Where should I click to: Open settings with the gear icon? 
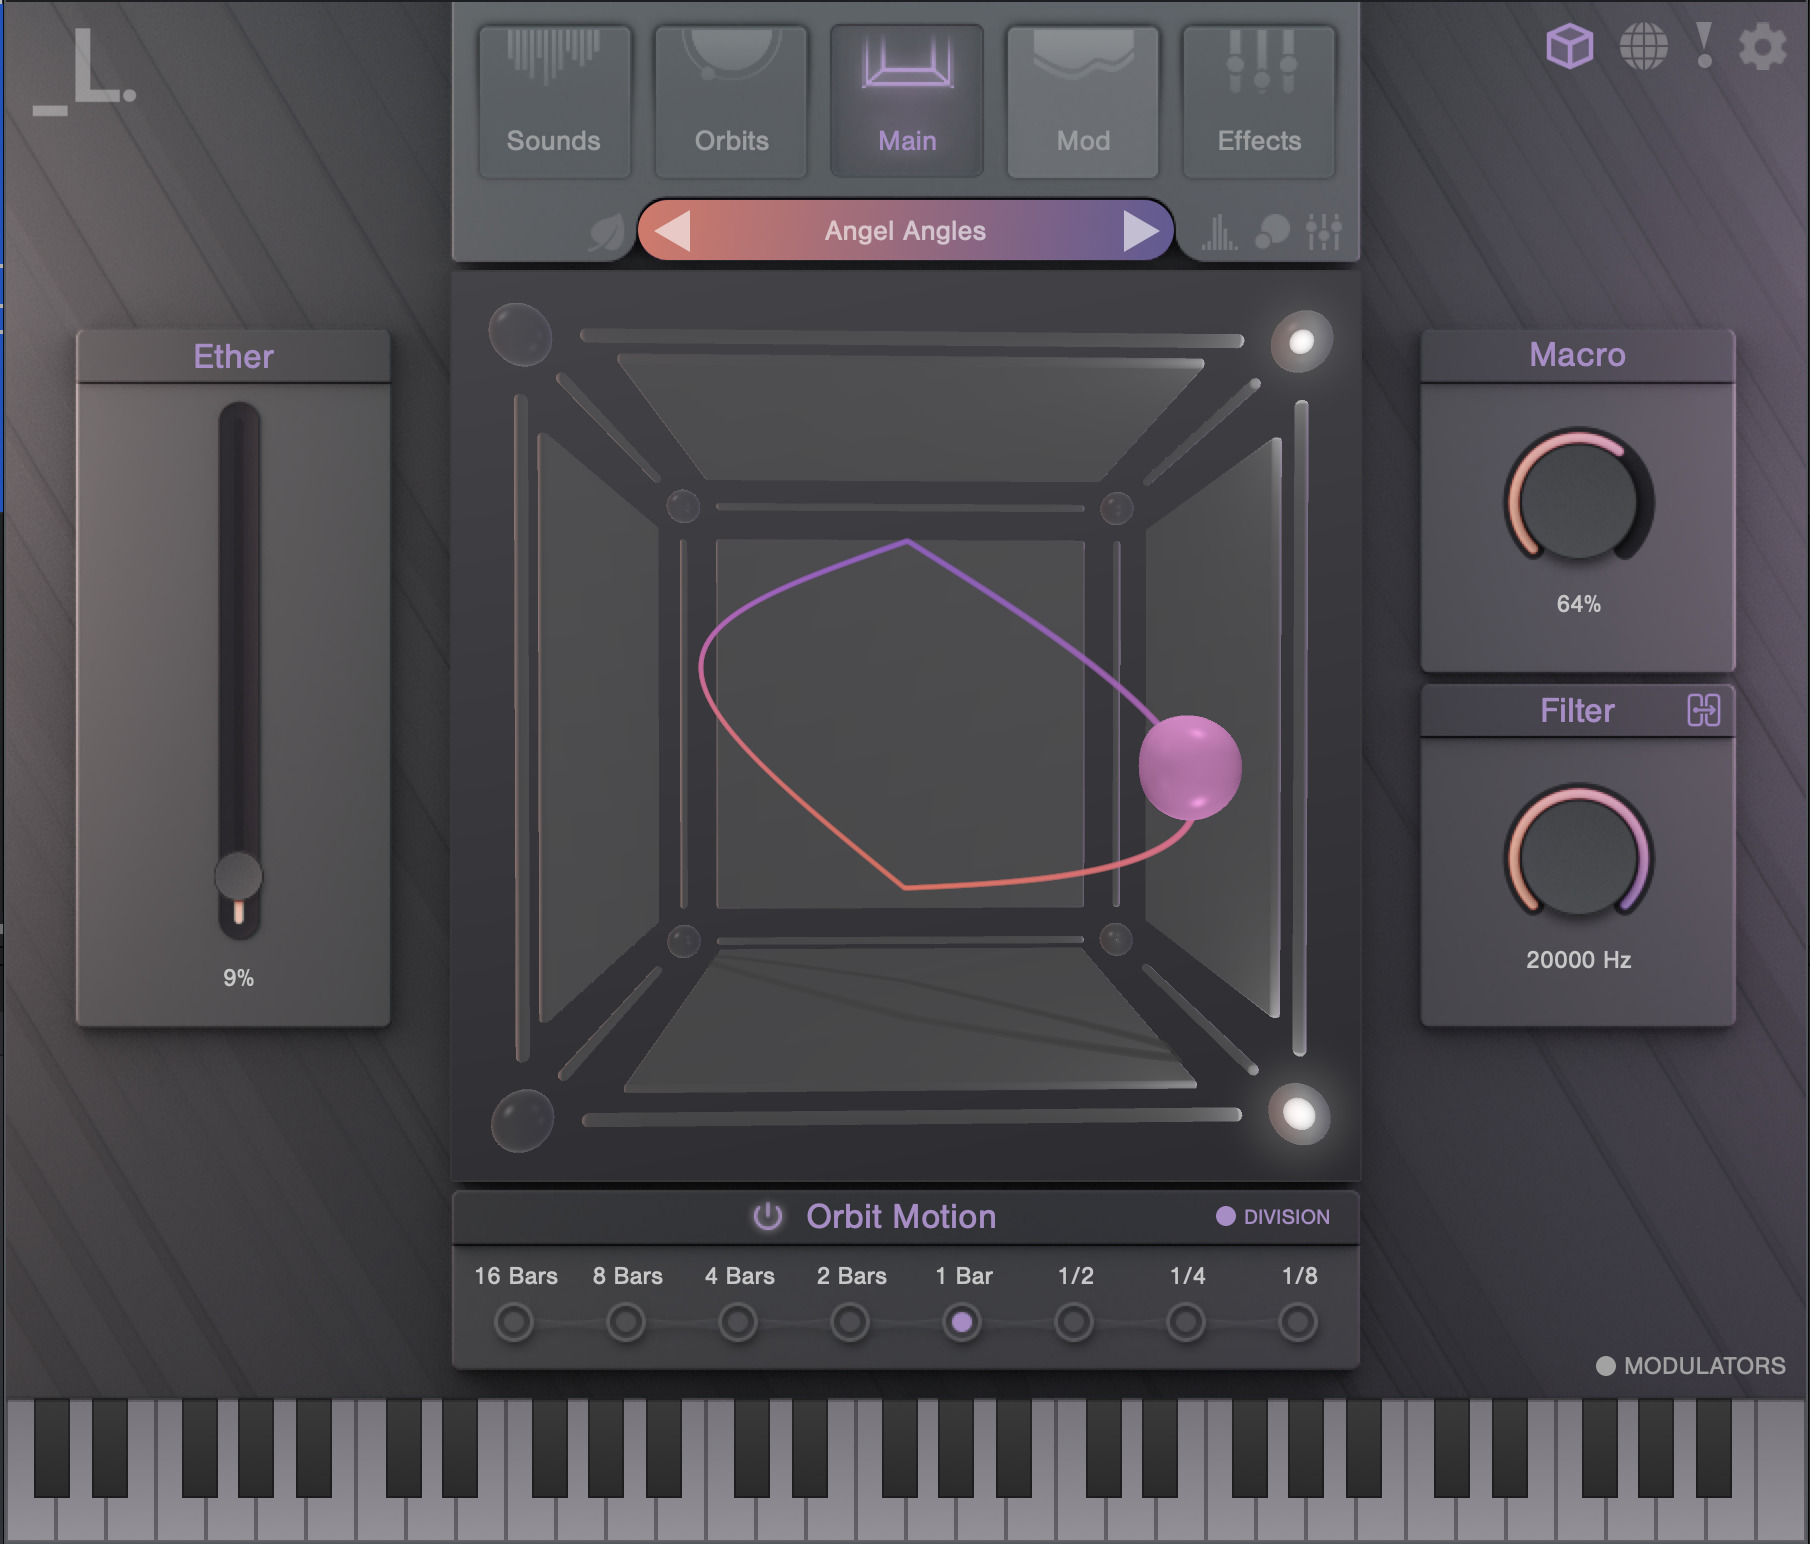pos(1762,47)
